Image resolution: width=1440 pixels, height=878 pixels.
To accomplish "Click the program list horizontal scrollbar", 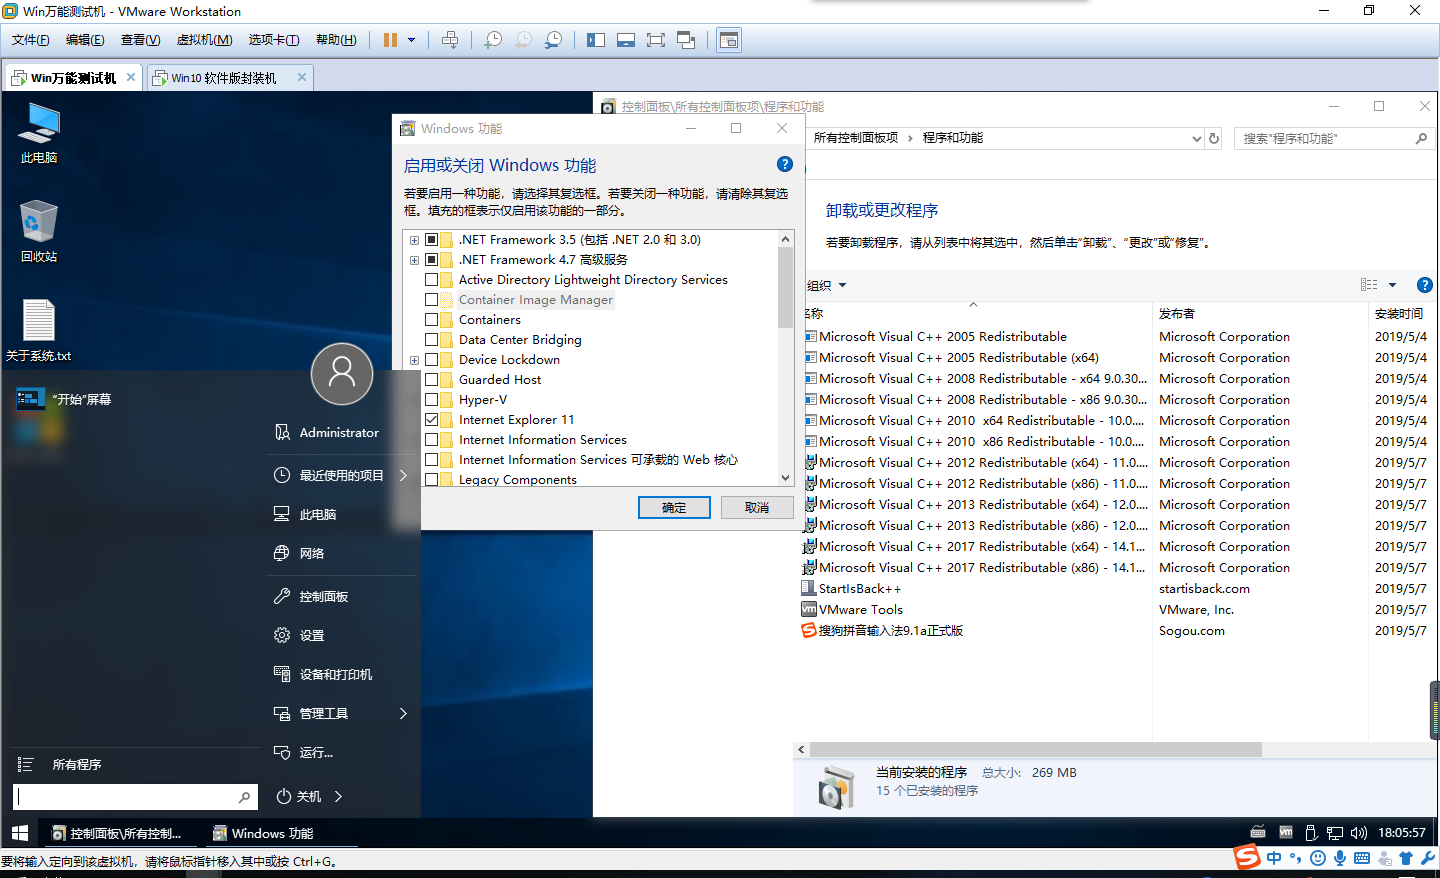I will (1036, 749).
